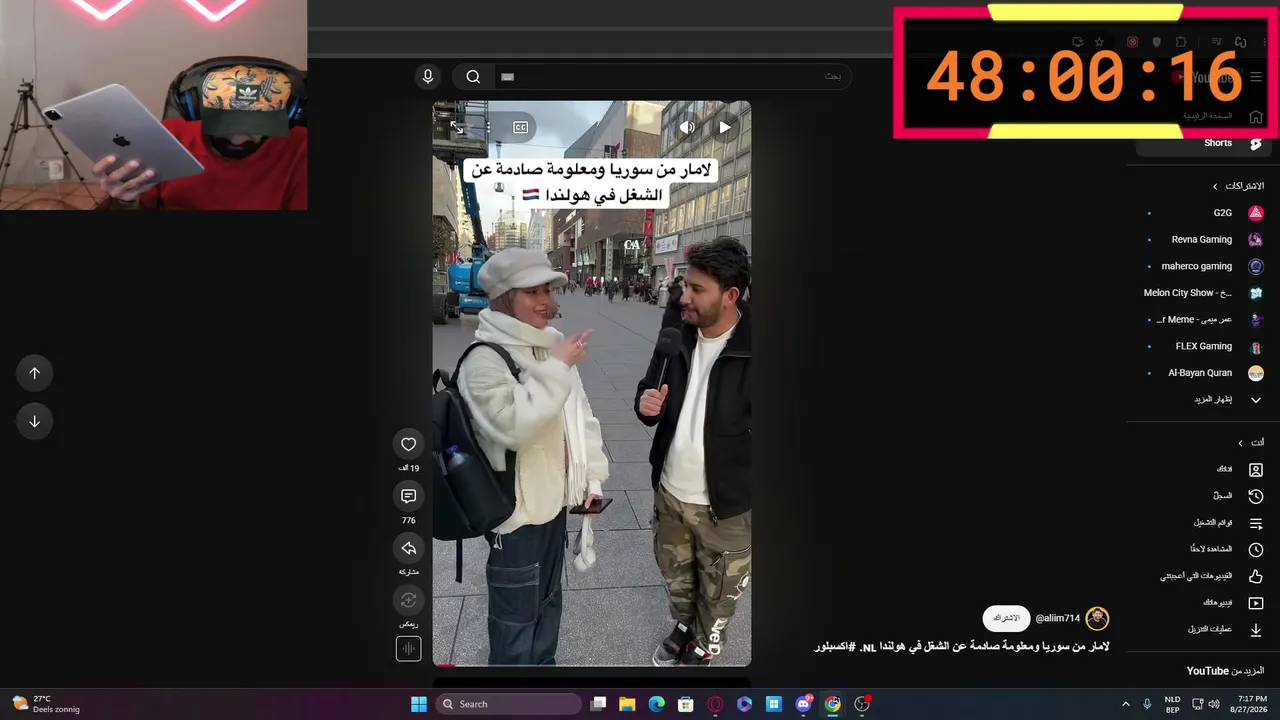Subscribe to the @aliim714 channel
This screenshot has height=720, width=1280.
[1006, 618]
